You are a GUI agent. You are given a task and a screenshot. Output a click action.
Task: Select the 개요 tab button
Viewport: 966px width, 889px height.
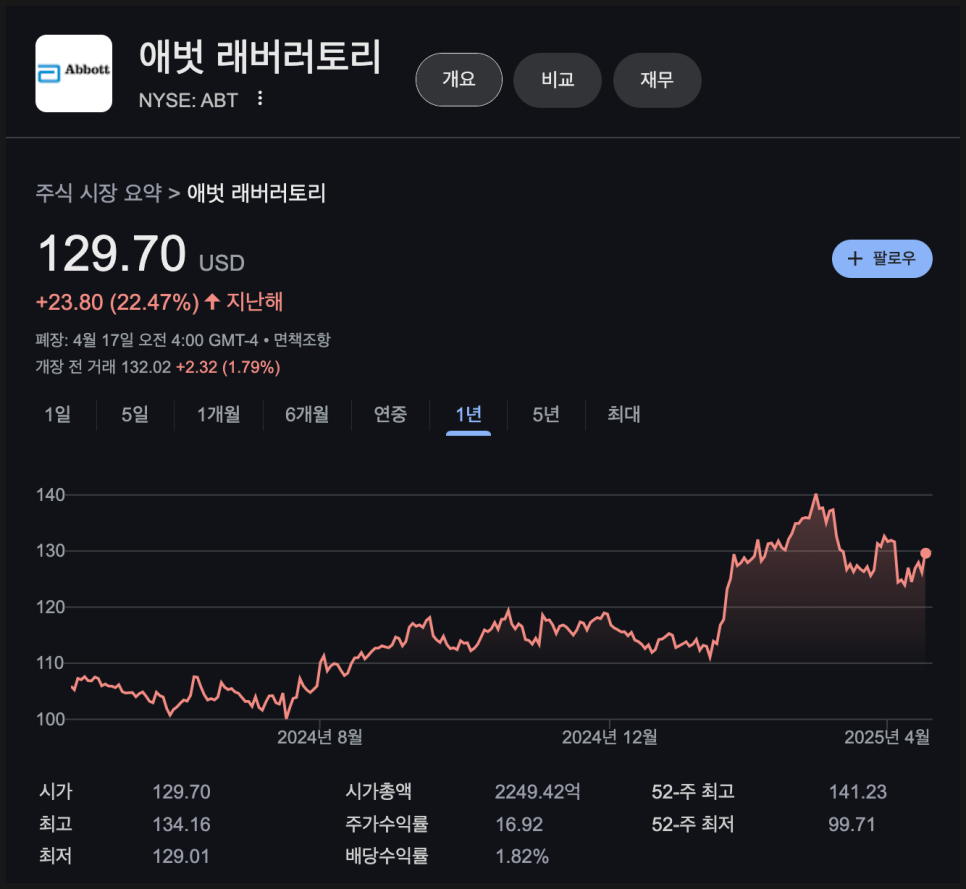pos(459,79)
